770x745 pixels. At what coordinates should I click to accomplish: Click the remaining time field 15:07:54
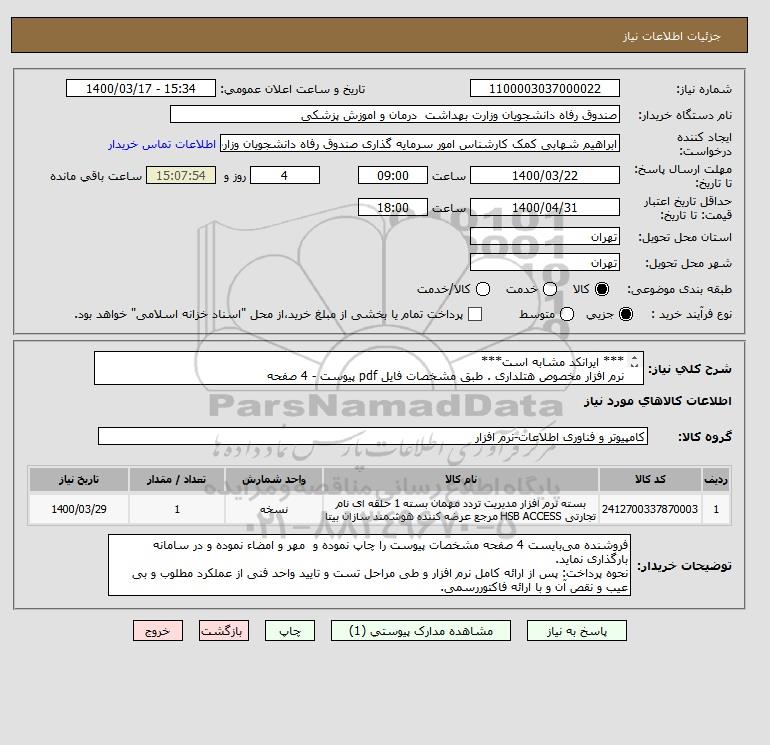pyautogui.click(x=181, y=175)
